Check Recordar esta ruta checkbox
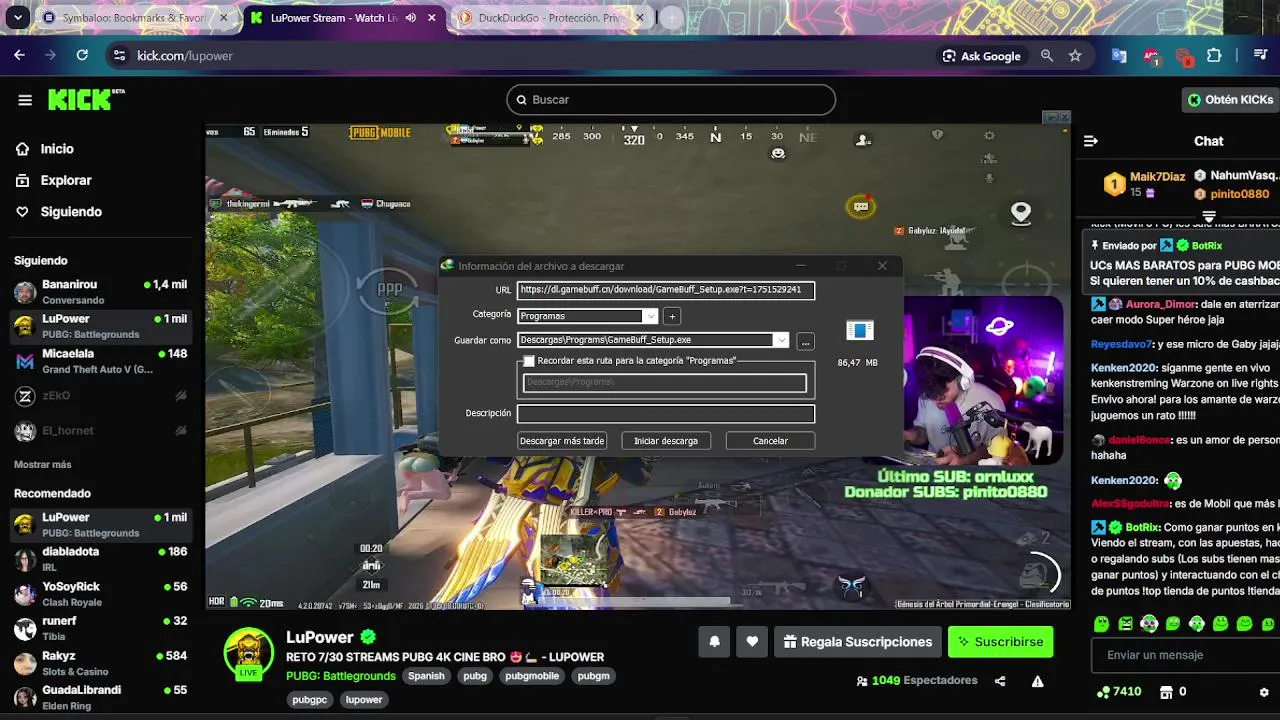 pos(529,361)
